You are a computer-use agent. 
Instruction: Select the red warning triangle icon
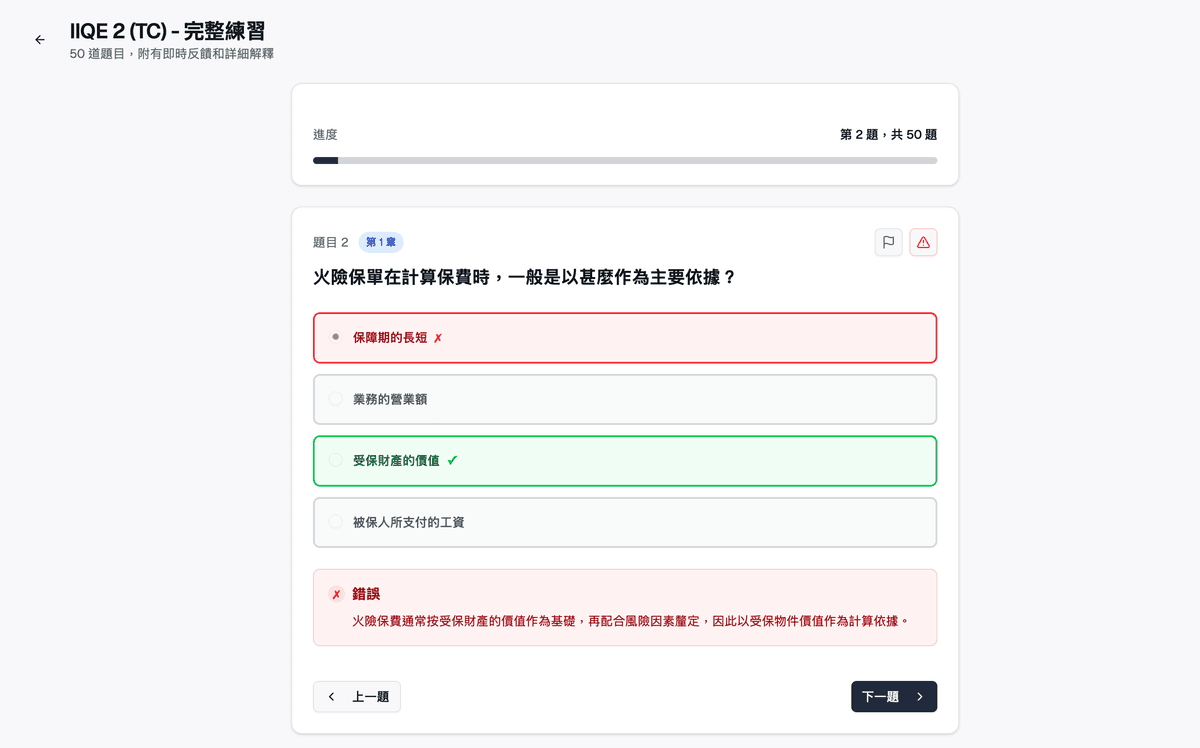923,242
